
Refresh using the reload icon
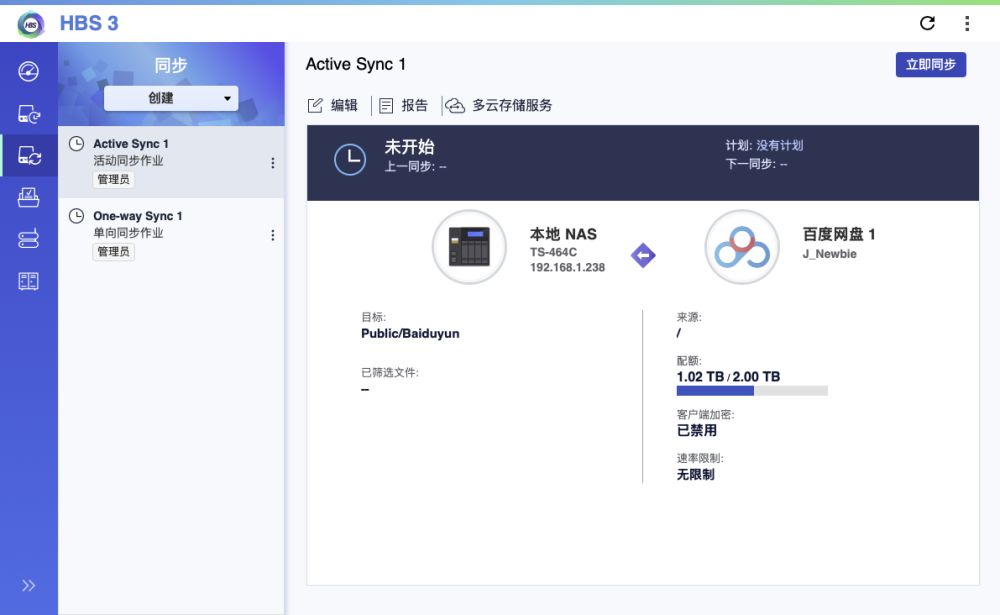click(927, 24)
